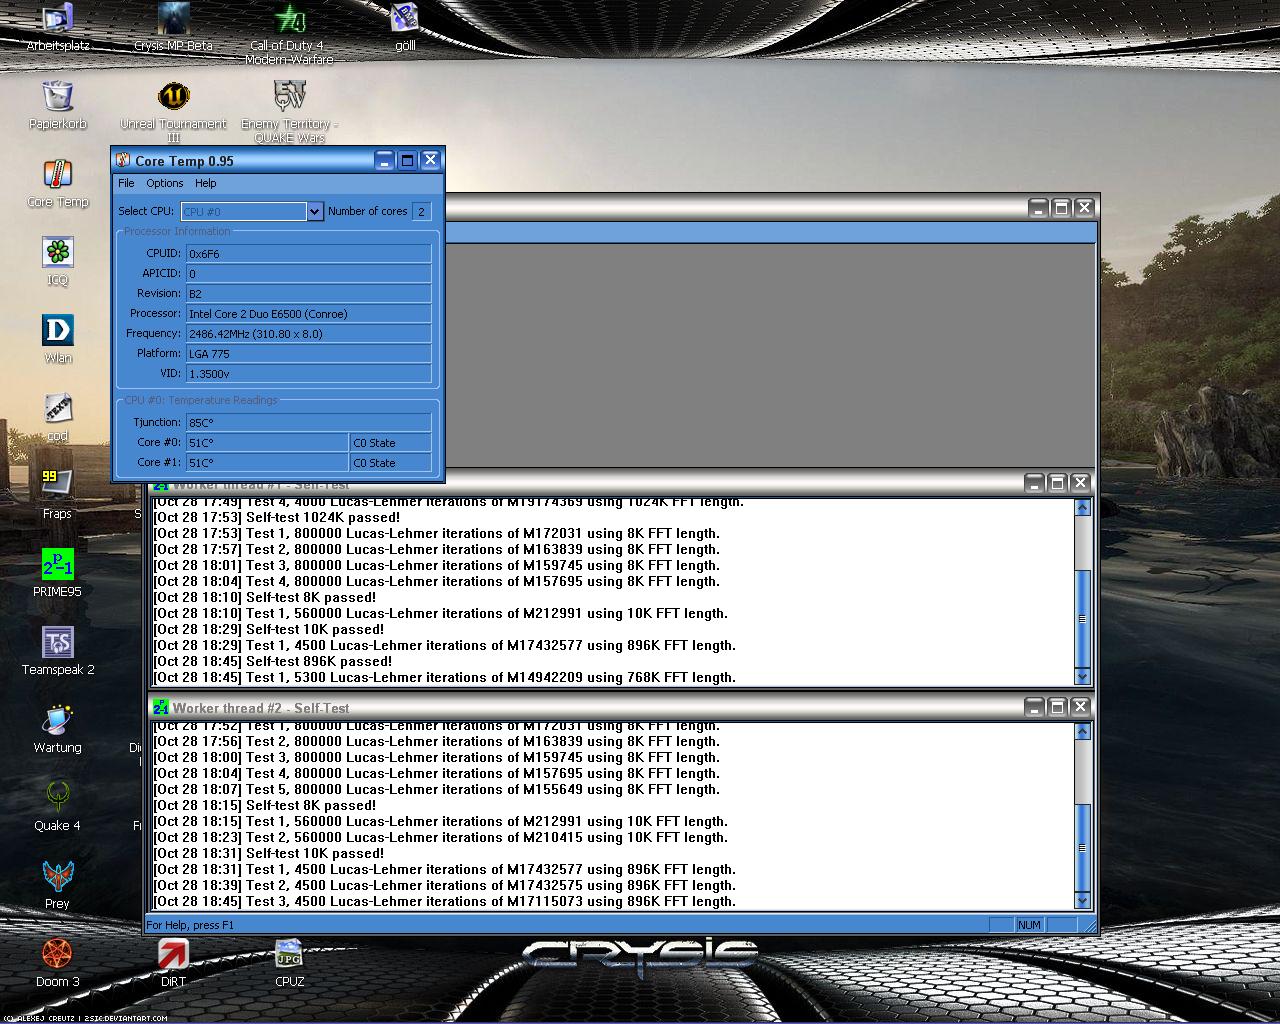Viewport: 1280px width, 1024px height.
Task: Click scroll down arrow in Worker thread #2
Action: [1082, 901]
